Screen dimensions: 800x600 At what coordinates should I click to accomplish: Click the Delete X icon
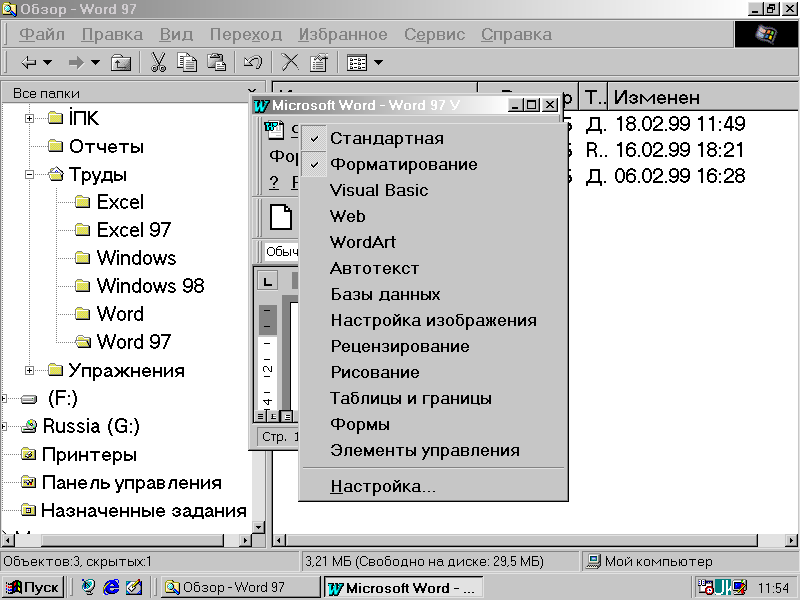coord(290,62)
